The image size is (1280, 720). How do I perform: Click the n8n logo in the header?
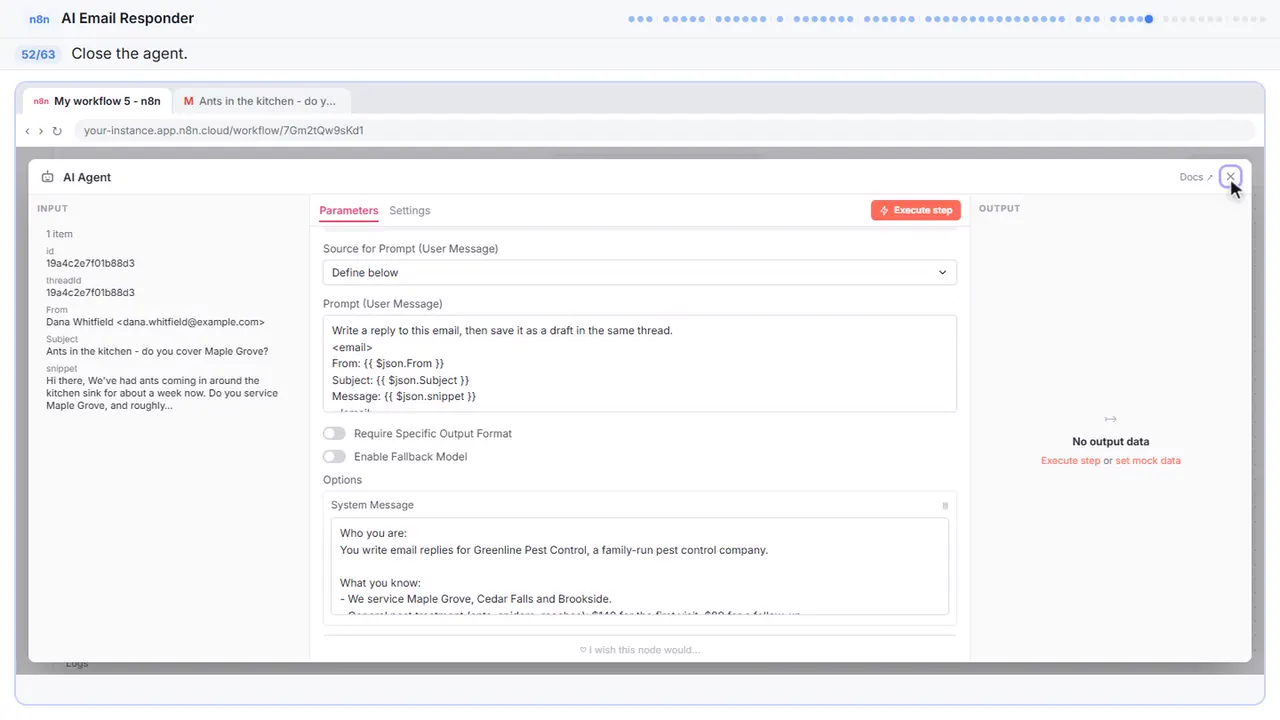click(39, 18)
